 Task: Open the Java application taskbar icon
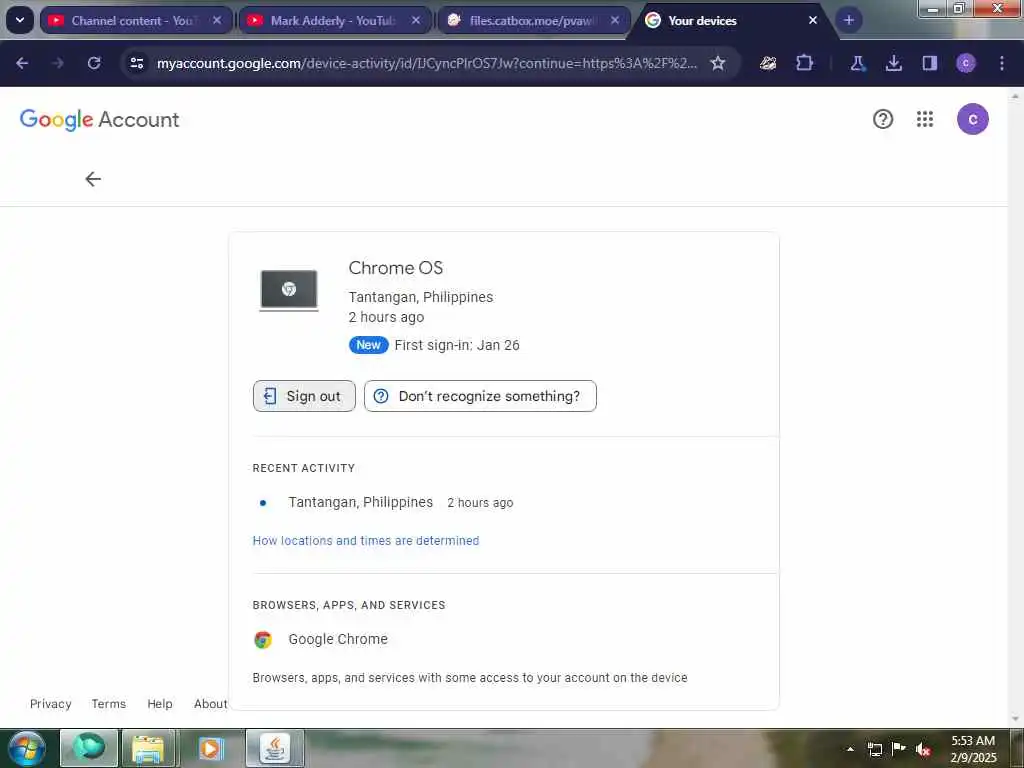coord(275,748)
